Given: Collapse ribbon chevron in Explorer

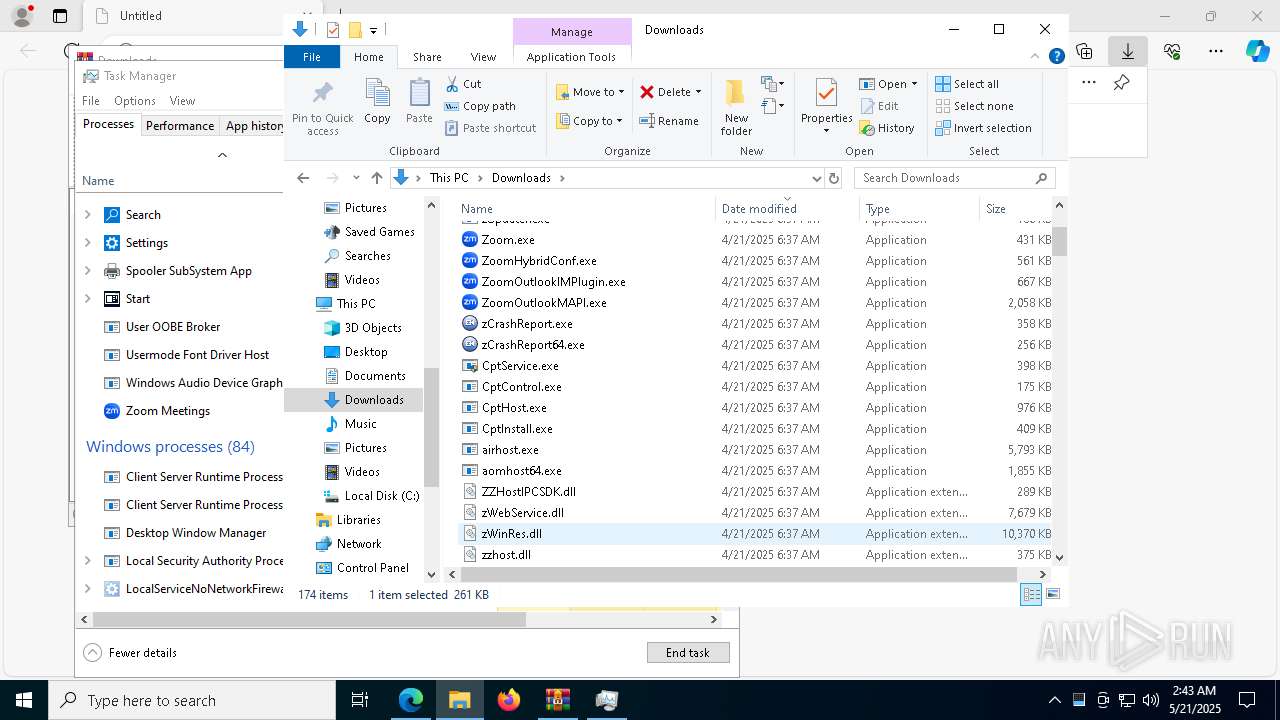Looking at the screenshot, I should [1035, 57].
